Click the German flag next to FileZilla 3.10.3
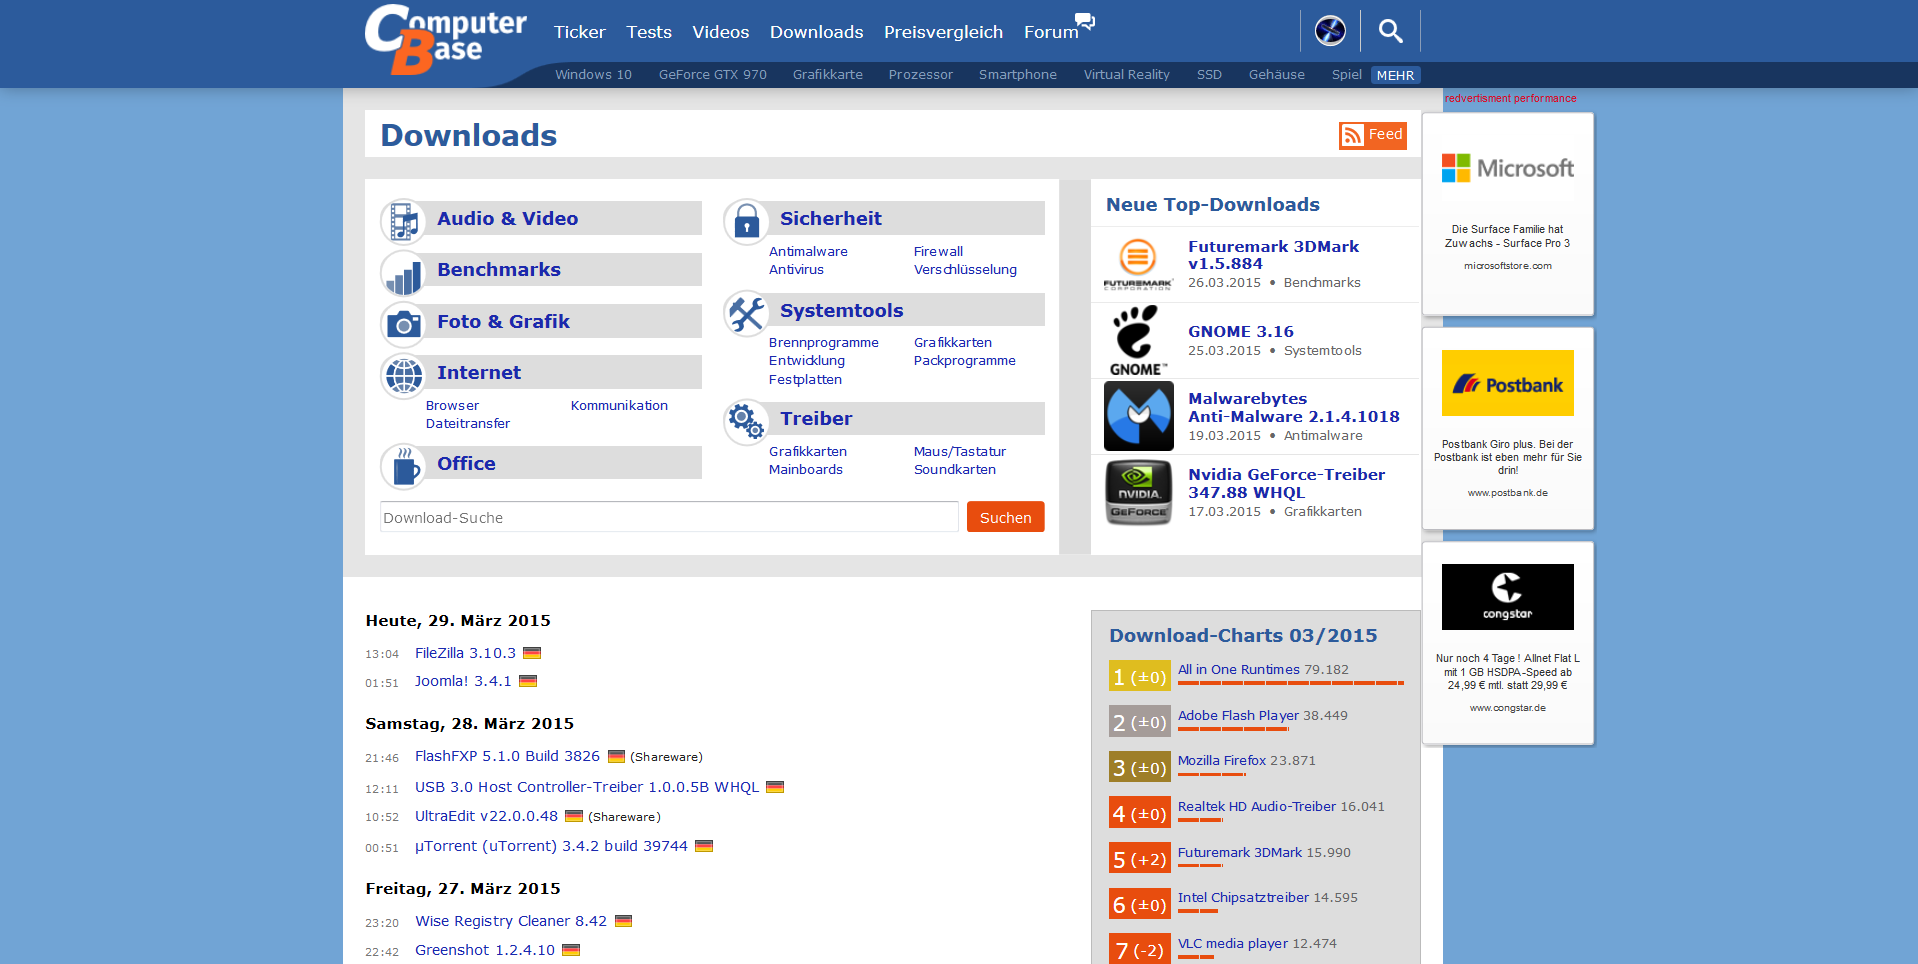 click(x=532, y=653)
